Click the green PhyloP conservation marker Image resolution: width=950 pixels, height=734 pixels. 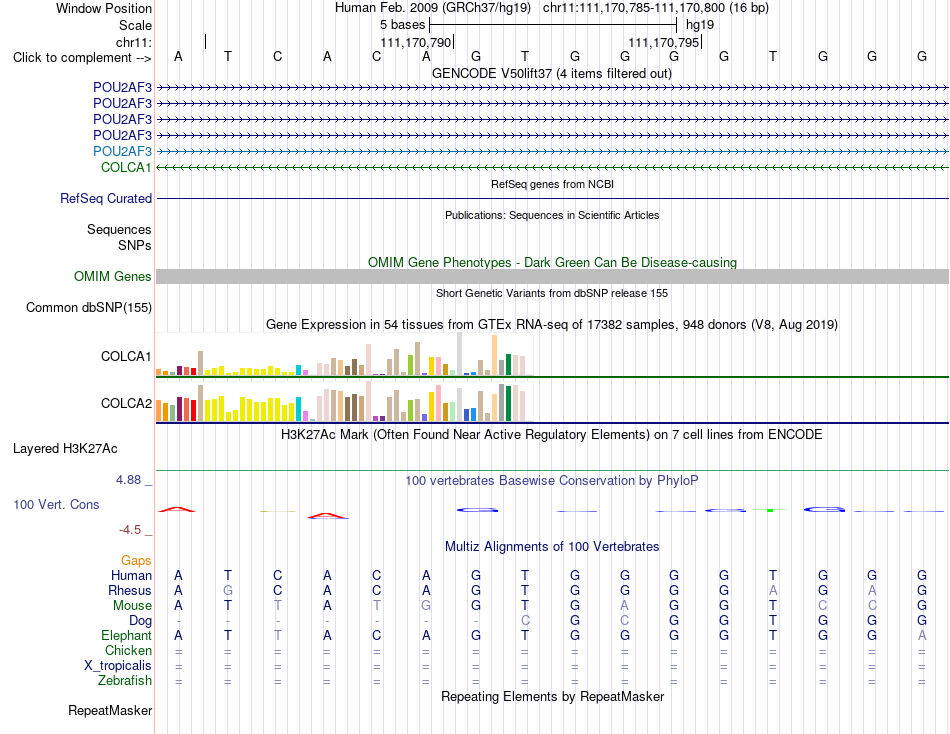(770, 510)
